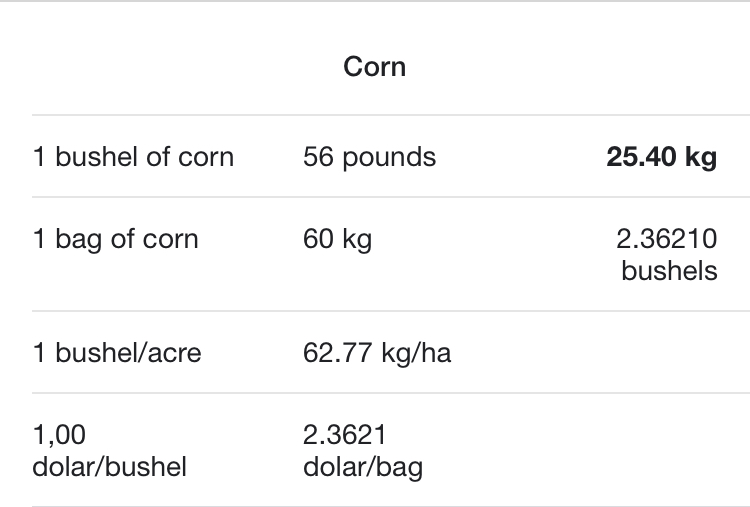The image size is (750, 507).
Task: Click the '56 pounds' value
Action: [x=369, y=157]
